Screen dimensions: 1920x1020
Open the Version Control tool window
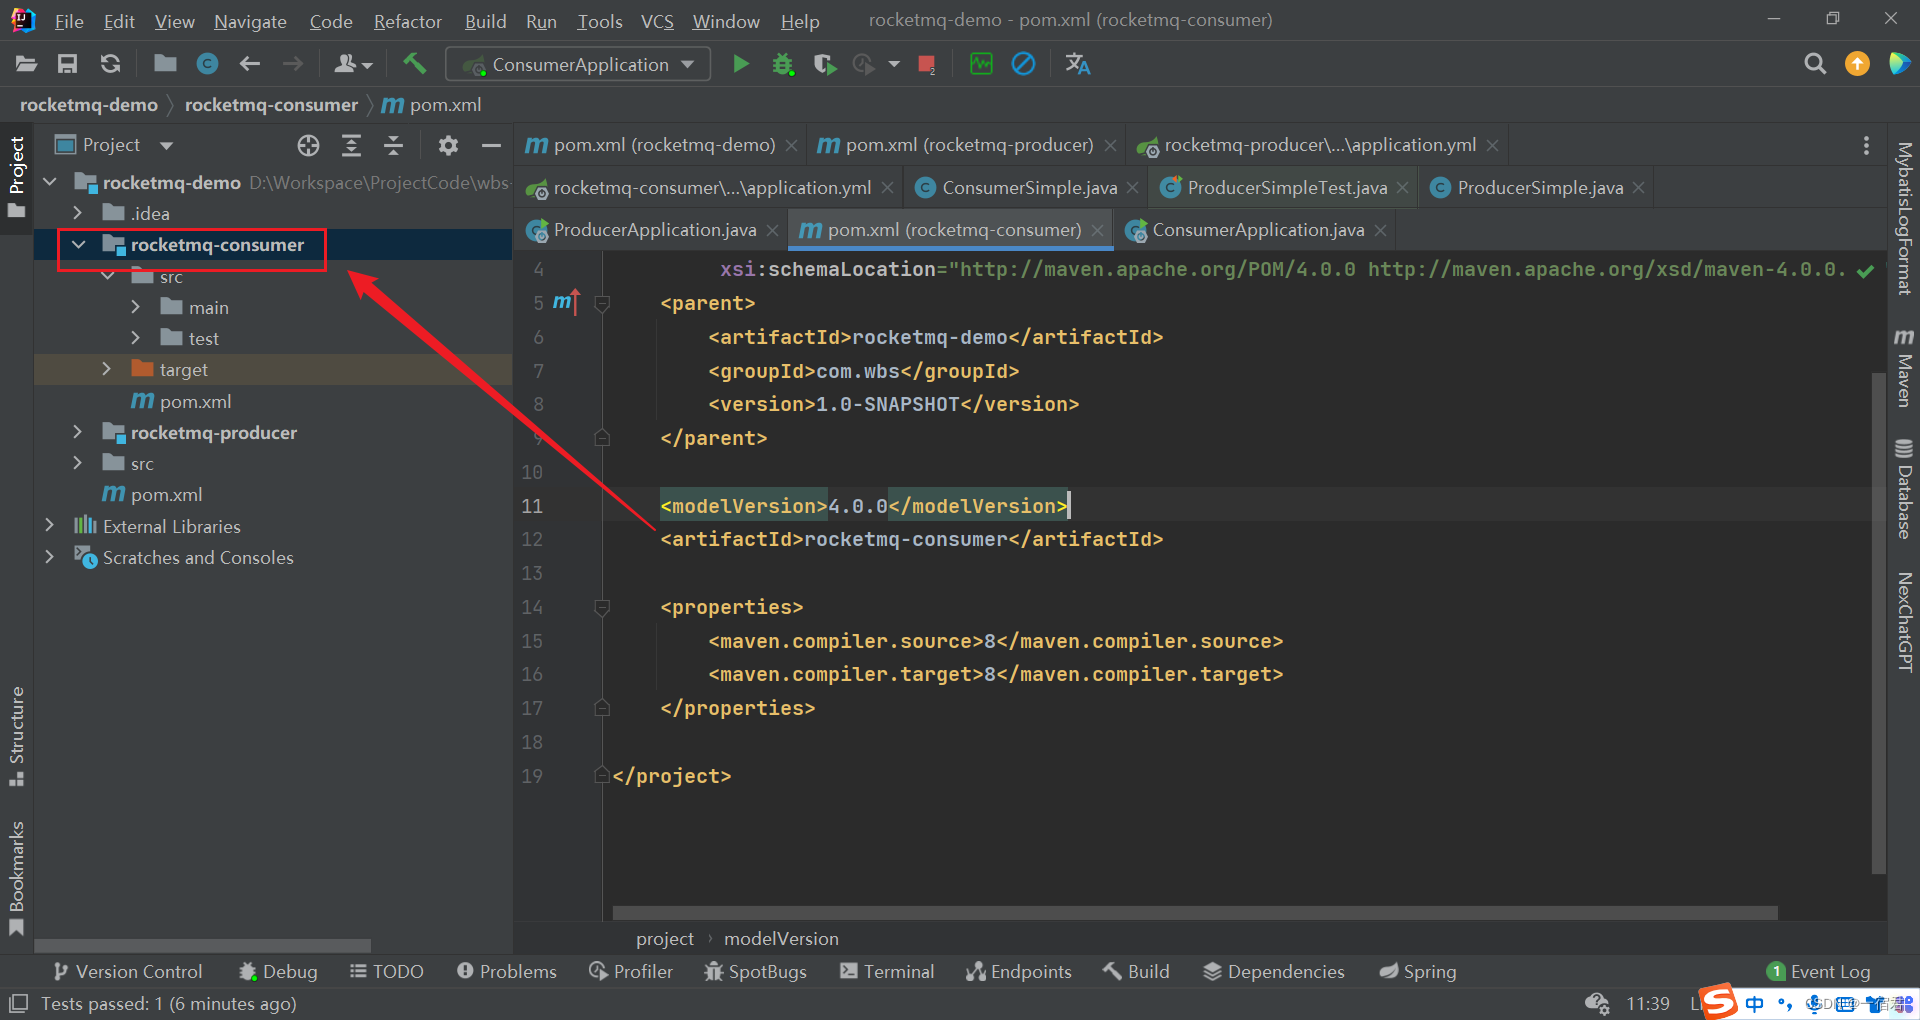128,971
